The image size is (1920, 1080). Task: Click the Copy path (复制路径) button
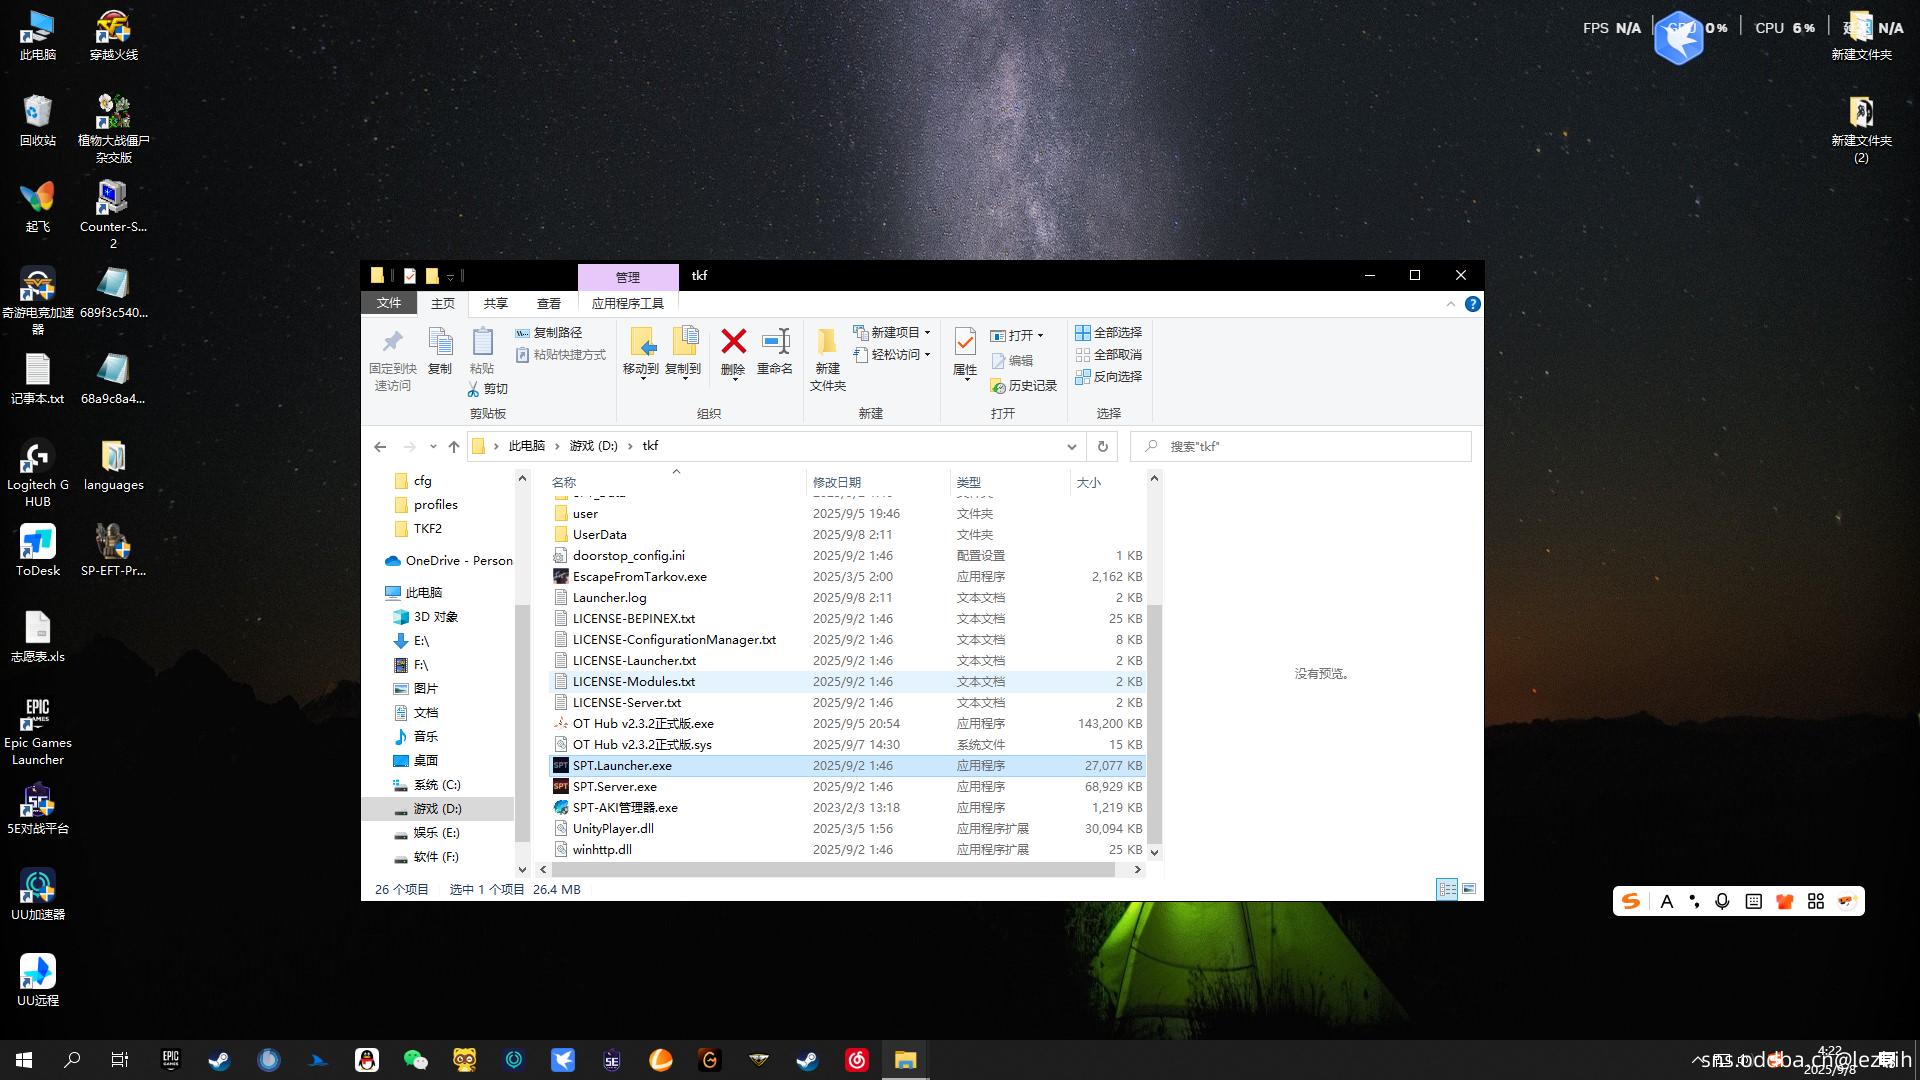[549, 333]
